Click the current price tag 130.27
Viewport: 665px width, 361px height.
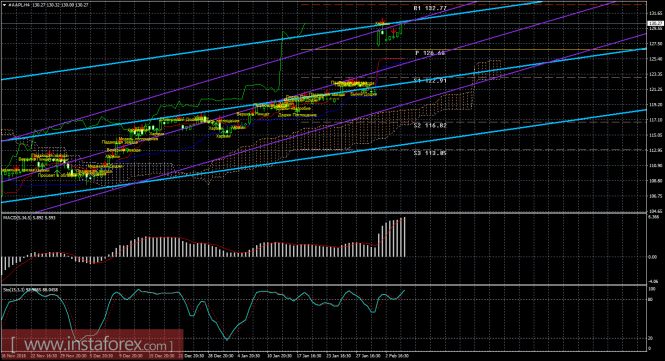pos(656,23)
